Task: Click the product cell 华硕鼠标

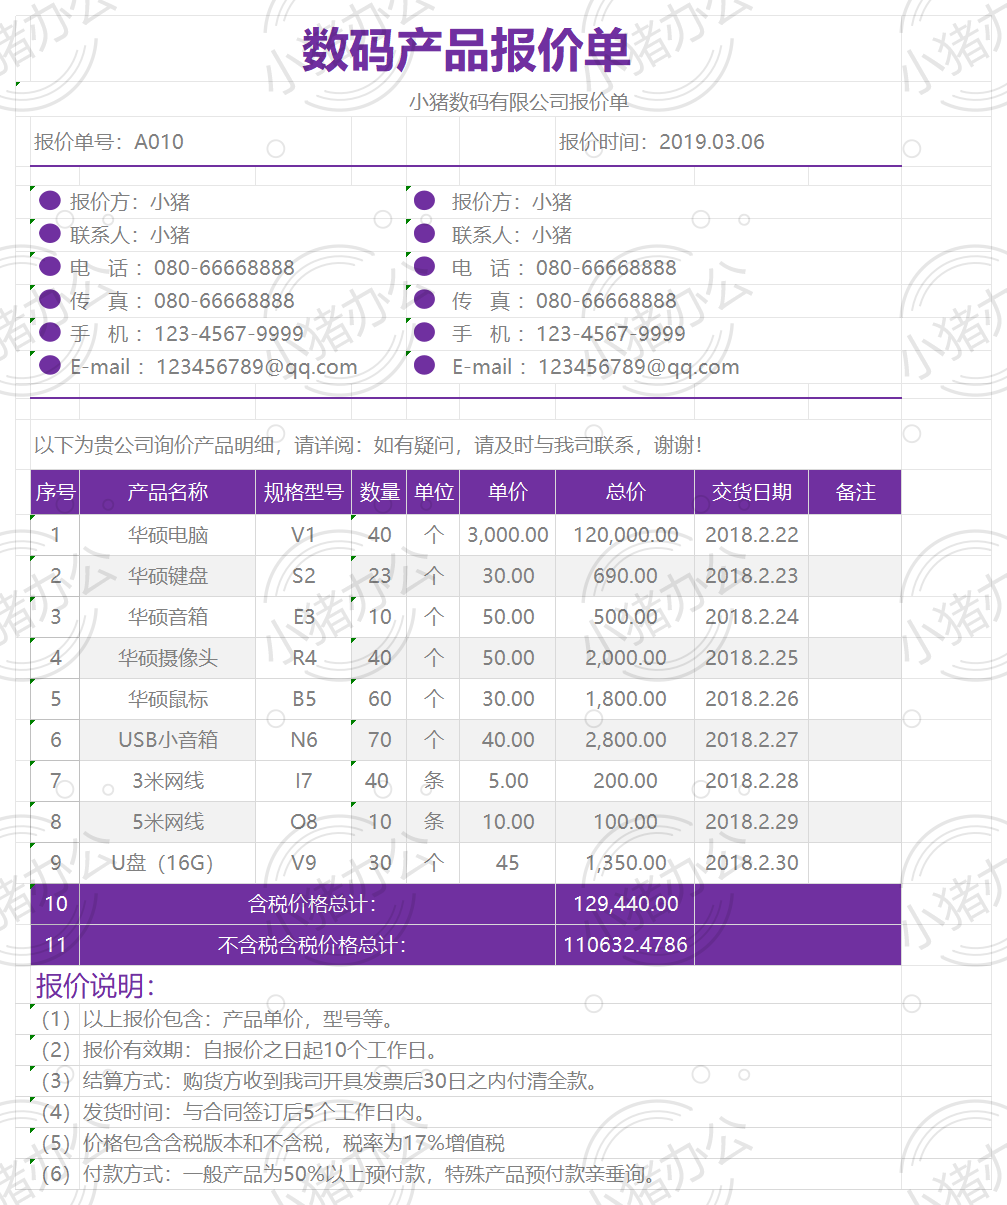Action: 168,699
